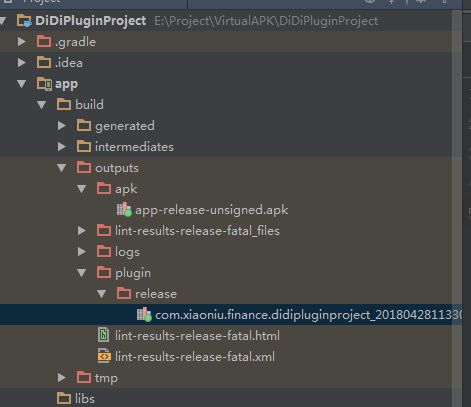Click the .gradle folder icon
The height and width of the screenshot is (407, 471).
tap(44, 42)
